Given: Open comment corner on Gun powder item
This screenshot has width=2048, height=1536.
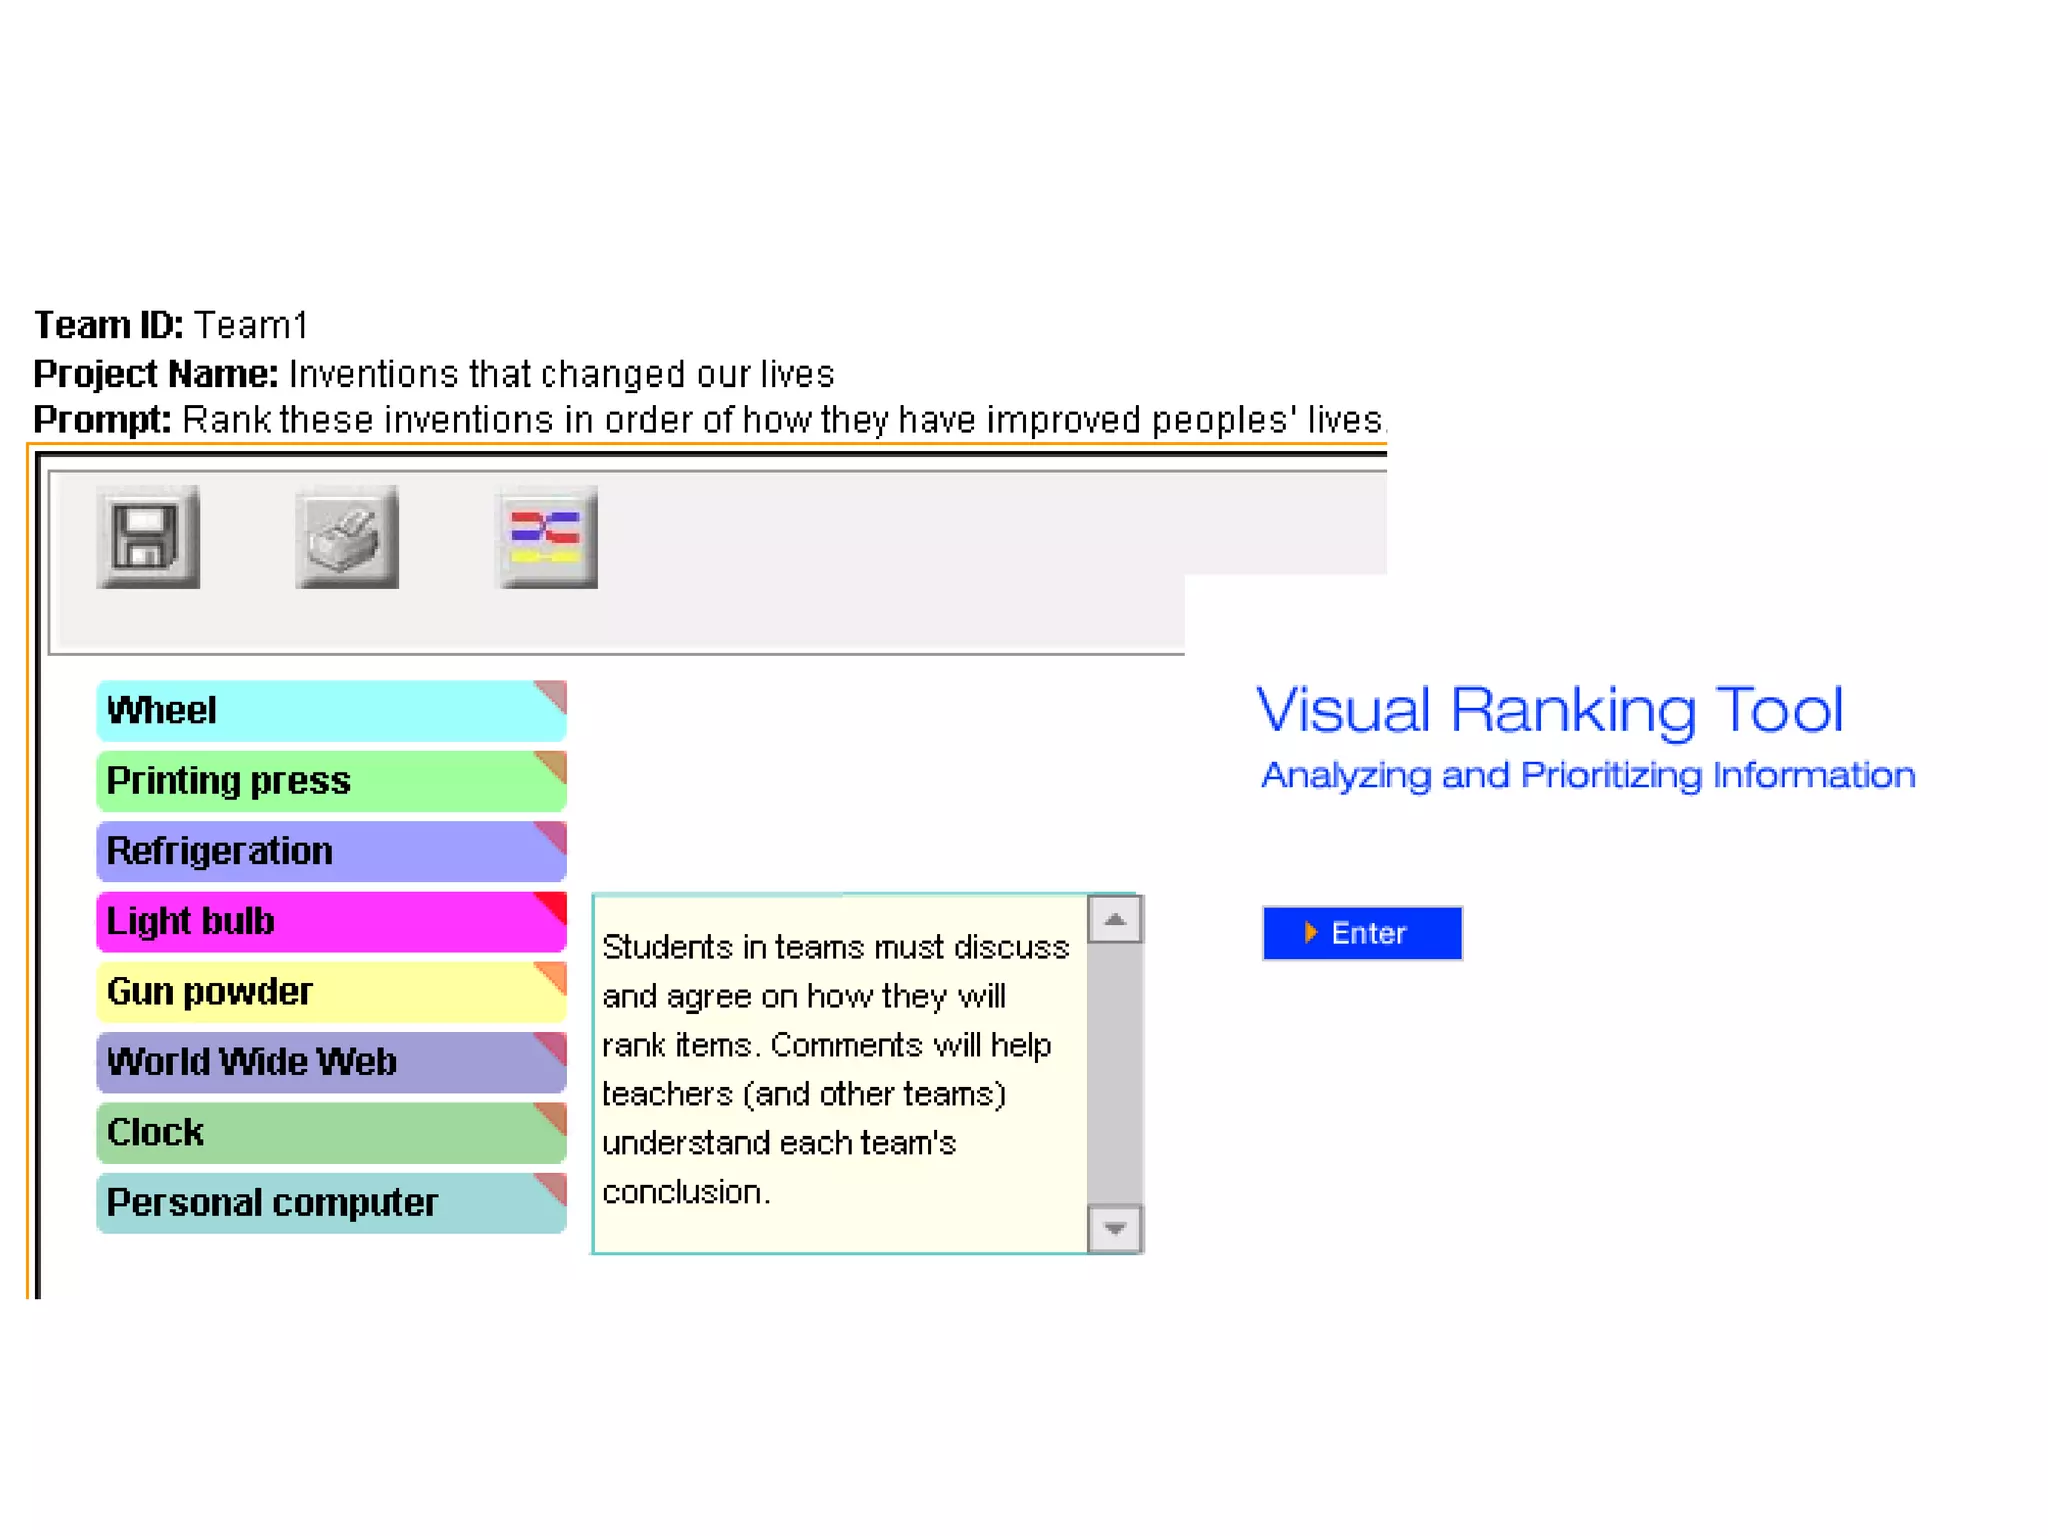Looking at the screenshot, I should [x=555, y=974].
